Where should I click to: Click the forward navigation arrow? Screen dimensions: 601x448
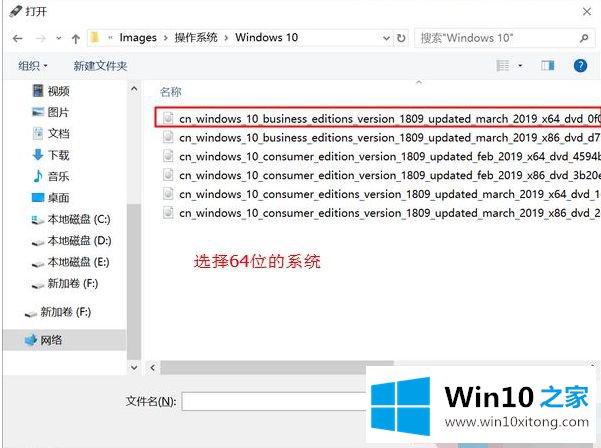pyautogui.click(x=40, y=38)
